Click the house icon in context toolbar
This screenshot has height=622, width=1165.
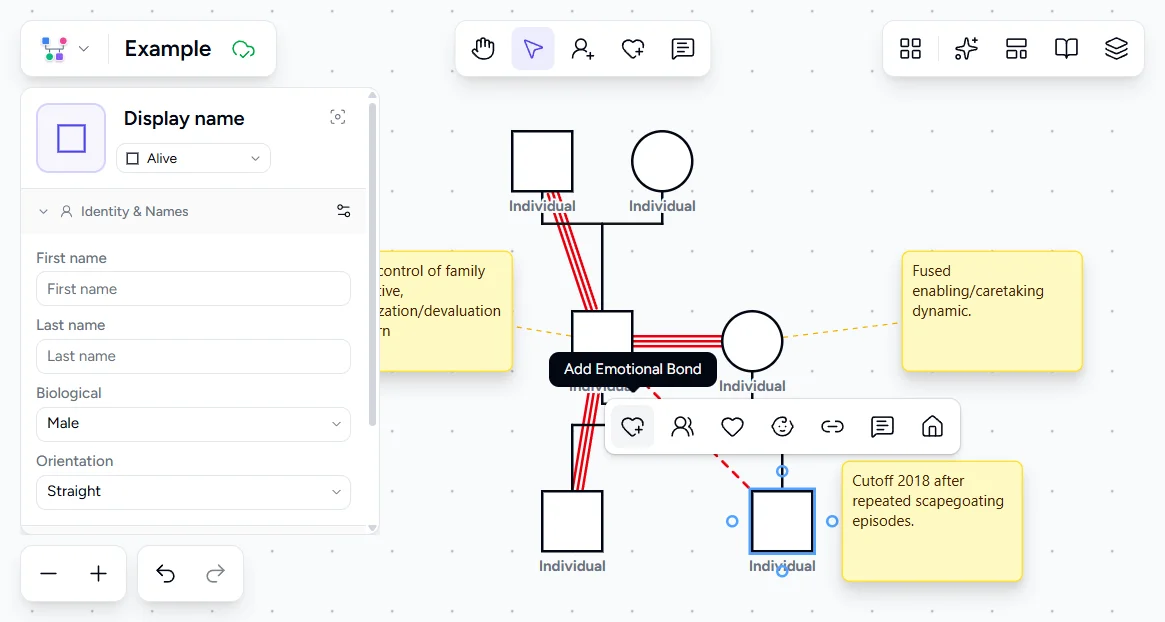pyautogui.click(x=932, y=427)
